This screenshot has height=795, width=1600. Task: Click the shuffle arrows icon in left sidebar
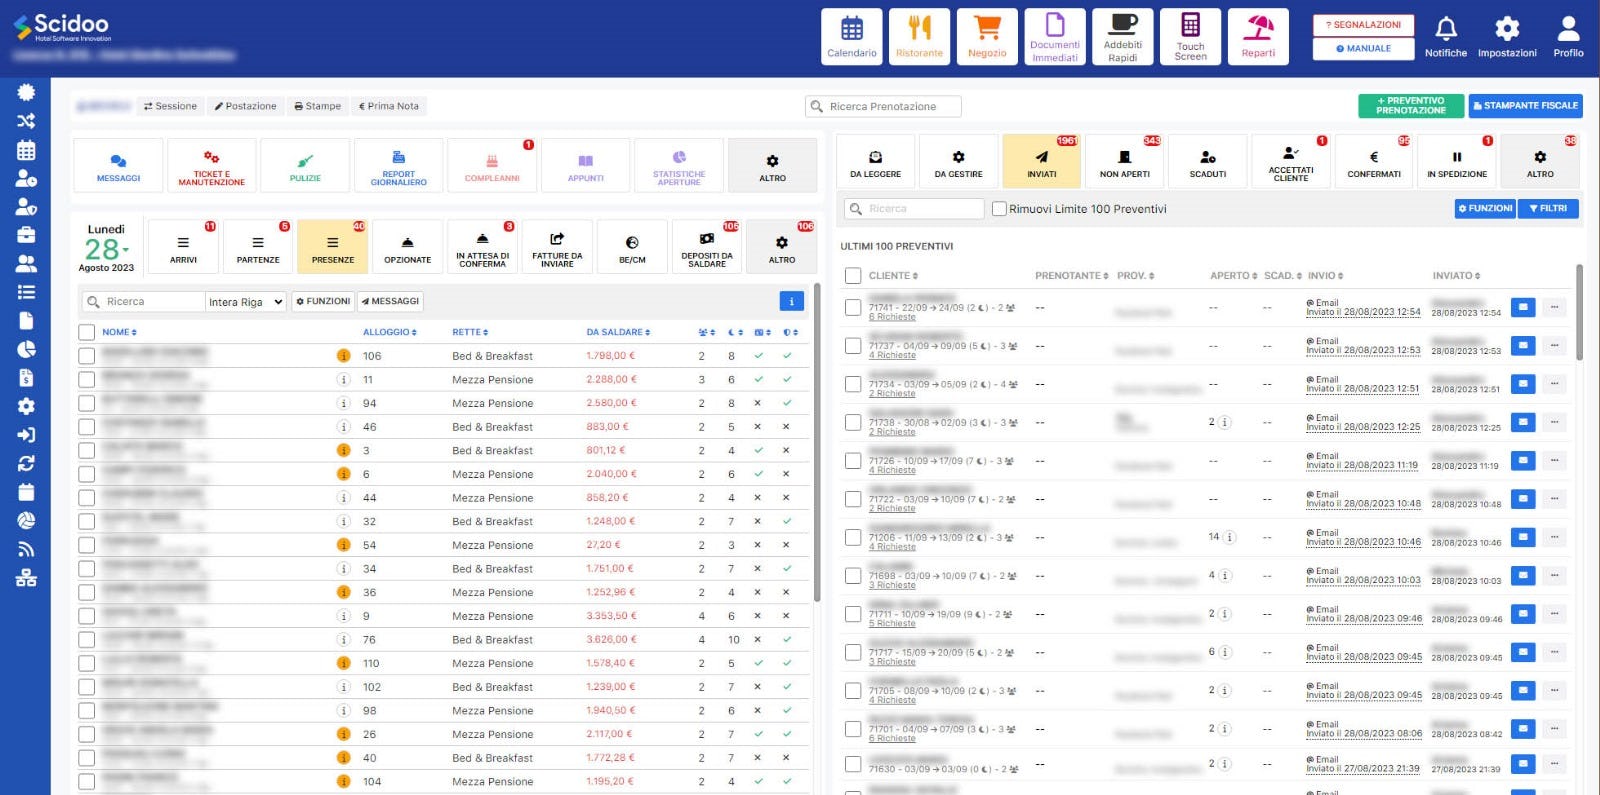26,121
